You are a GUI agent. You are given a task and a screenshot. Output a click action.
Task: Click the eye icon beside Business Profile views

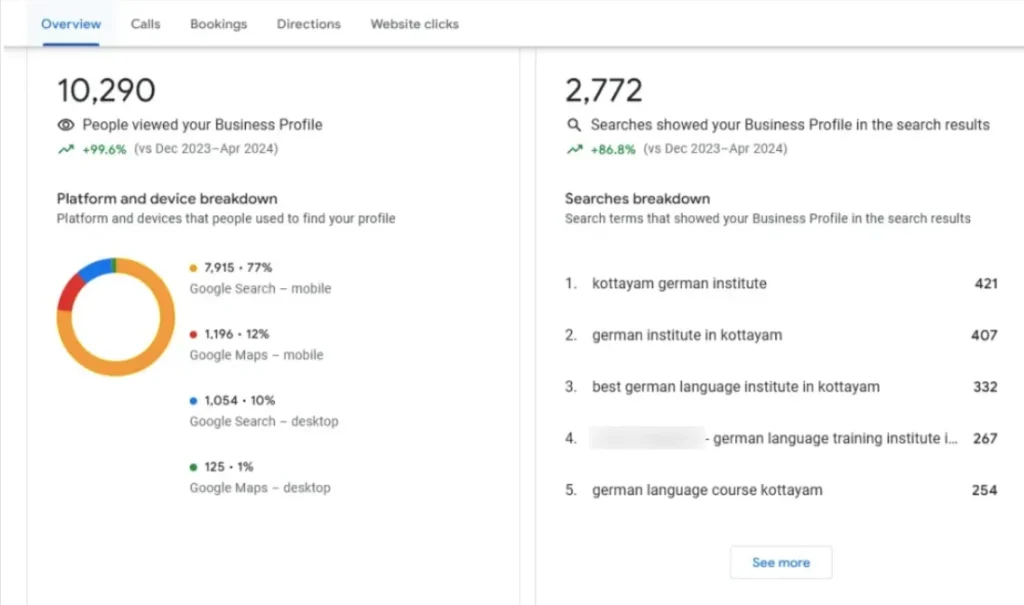pyautogui.click(x=66, y=125)
